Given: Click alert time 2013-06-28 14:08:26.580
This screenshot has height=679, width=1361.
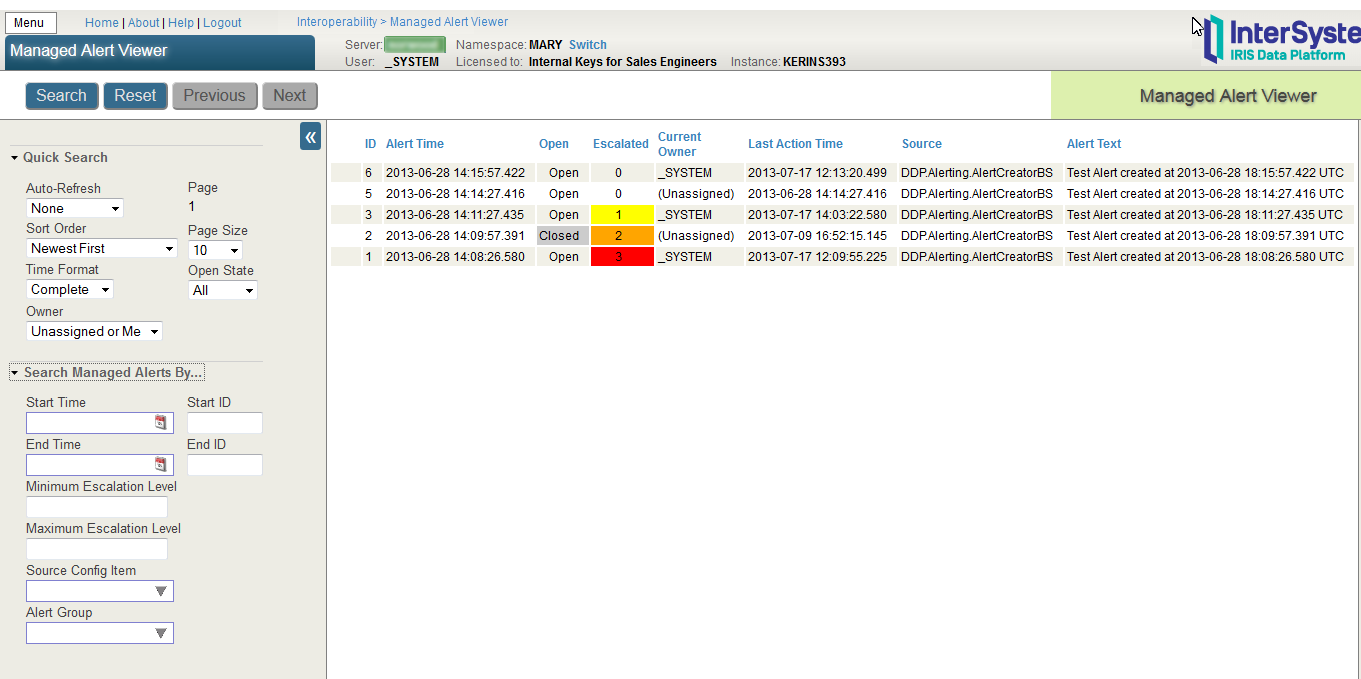Looking at the screenshot, I should coord(455,257).
